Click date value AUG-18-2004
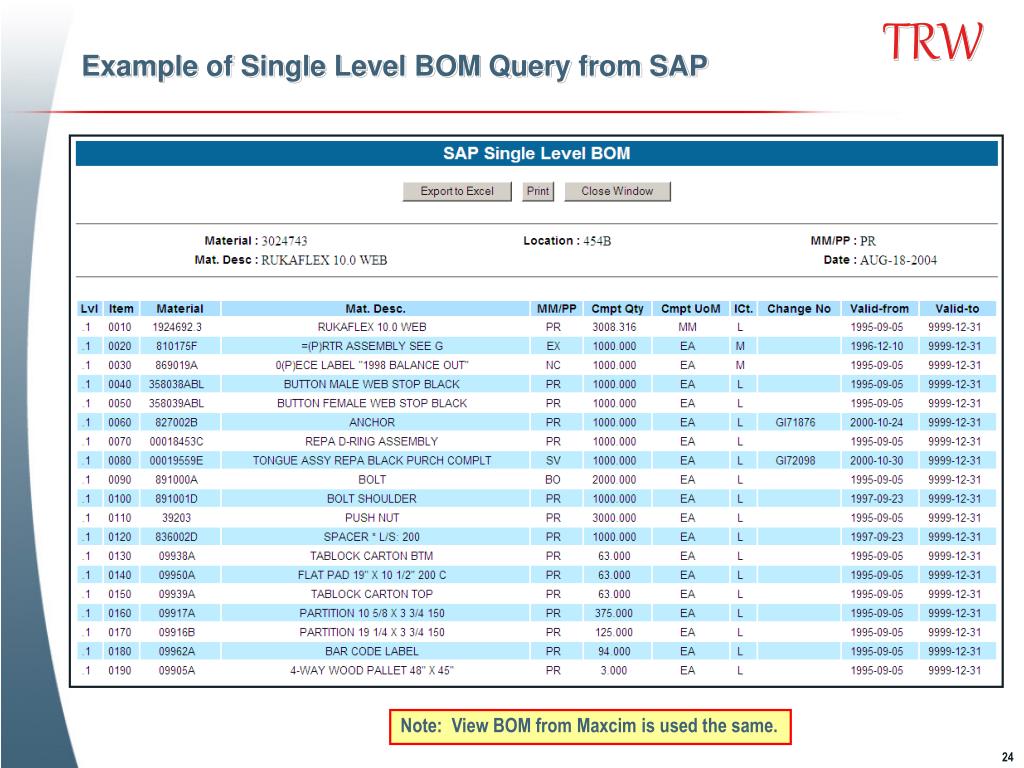 pyautogui.click(x=898, y=260)
